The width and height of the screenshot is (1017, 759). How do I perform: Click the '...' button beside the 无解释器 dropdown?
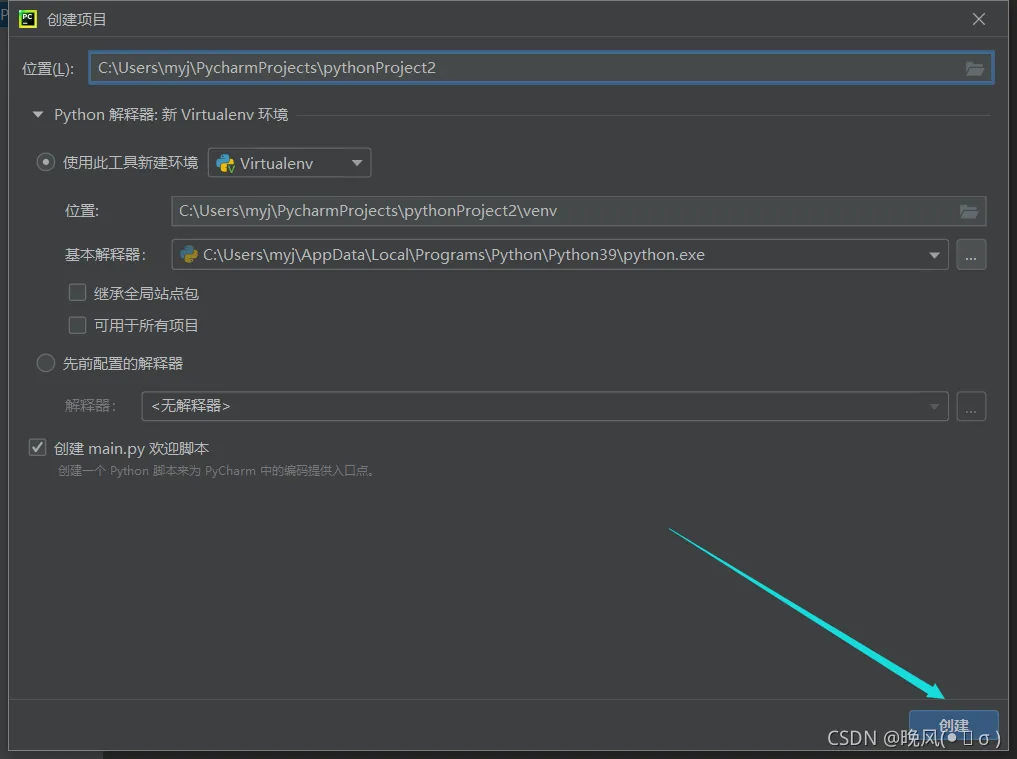[970, 406]
